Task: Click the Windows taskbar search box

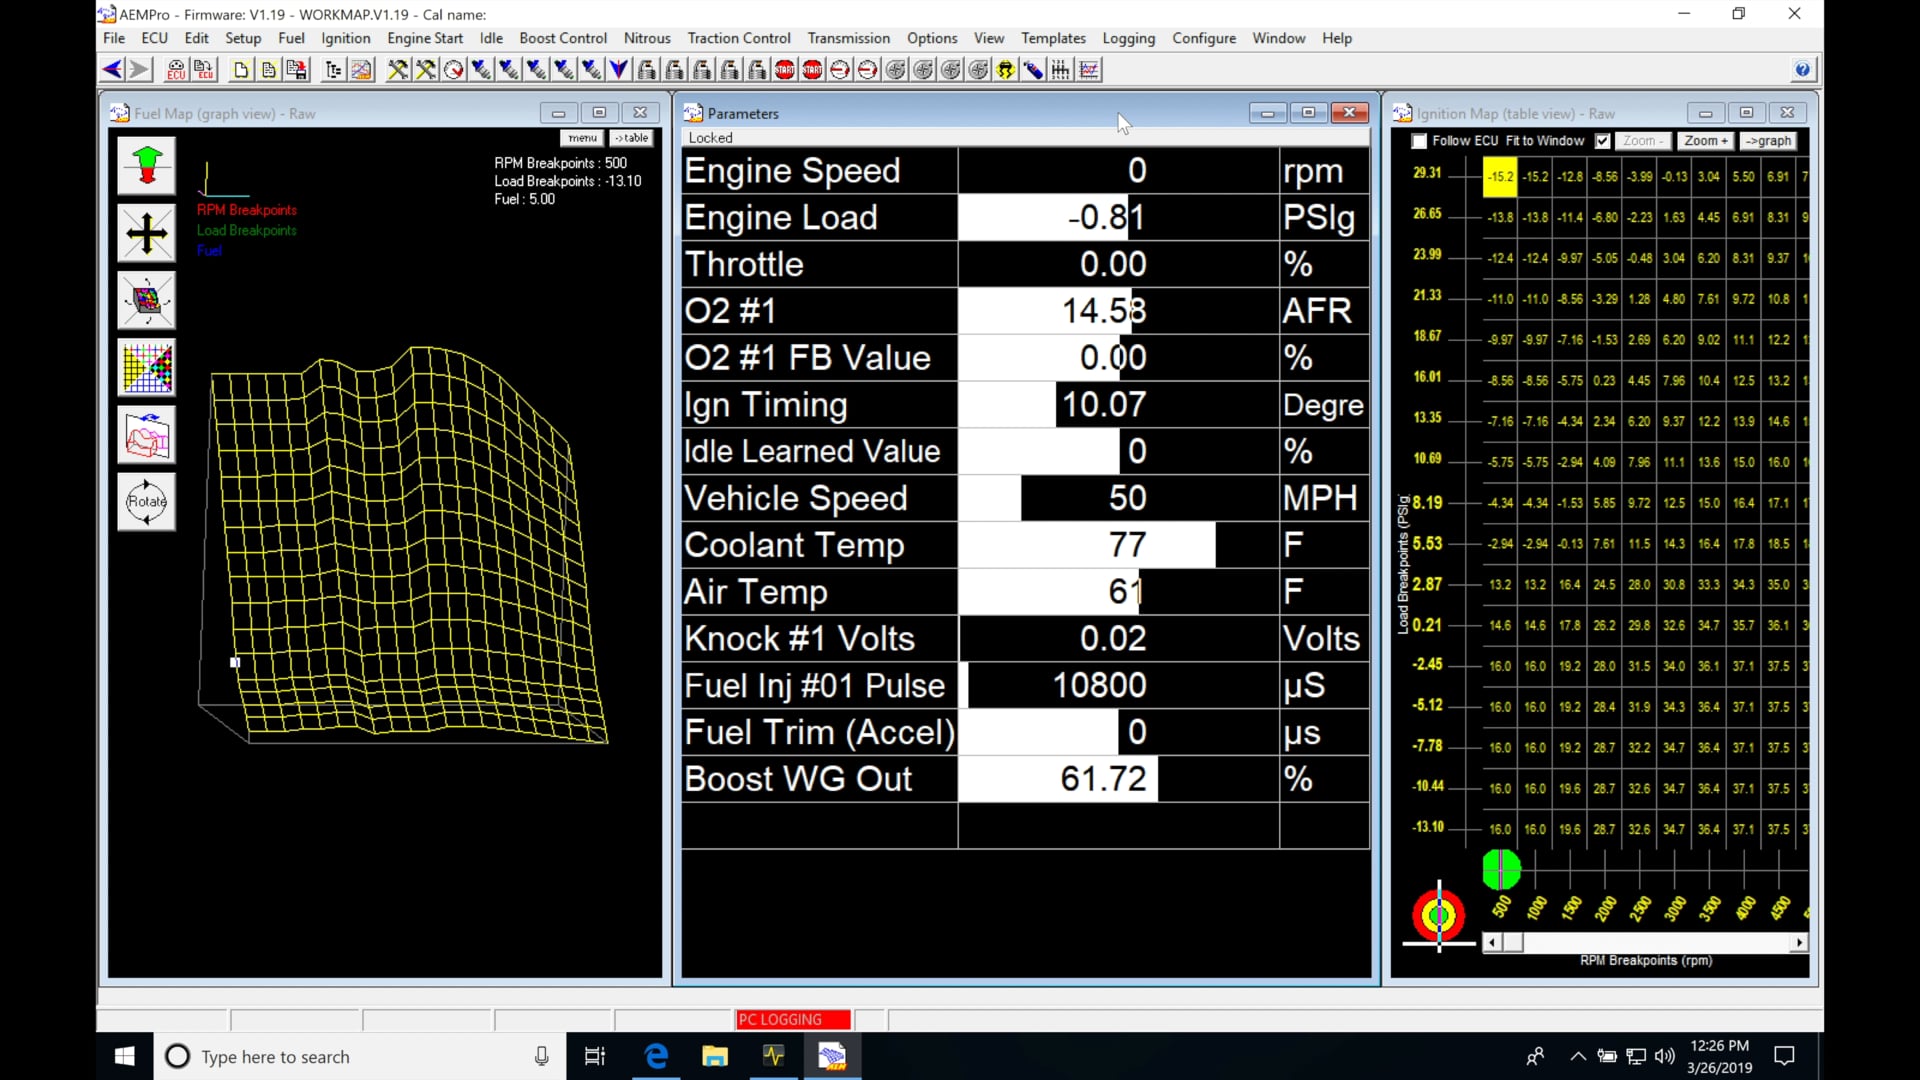Action: 330,1056
